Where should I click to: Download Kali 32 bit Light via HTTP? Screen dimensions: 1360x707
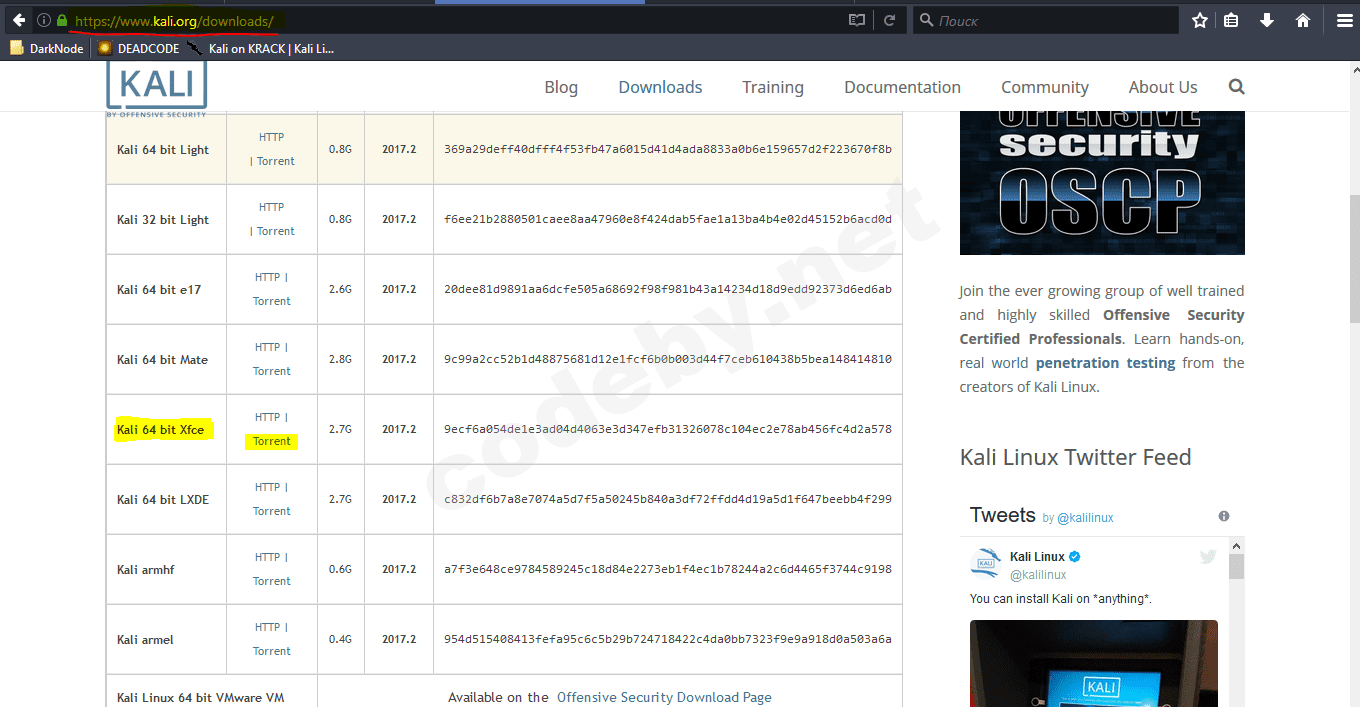pos(271,207)
